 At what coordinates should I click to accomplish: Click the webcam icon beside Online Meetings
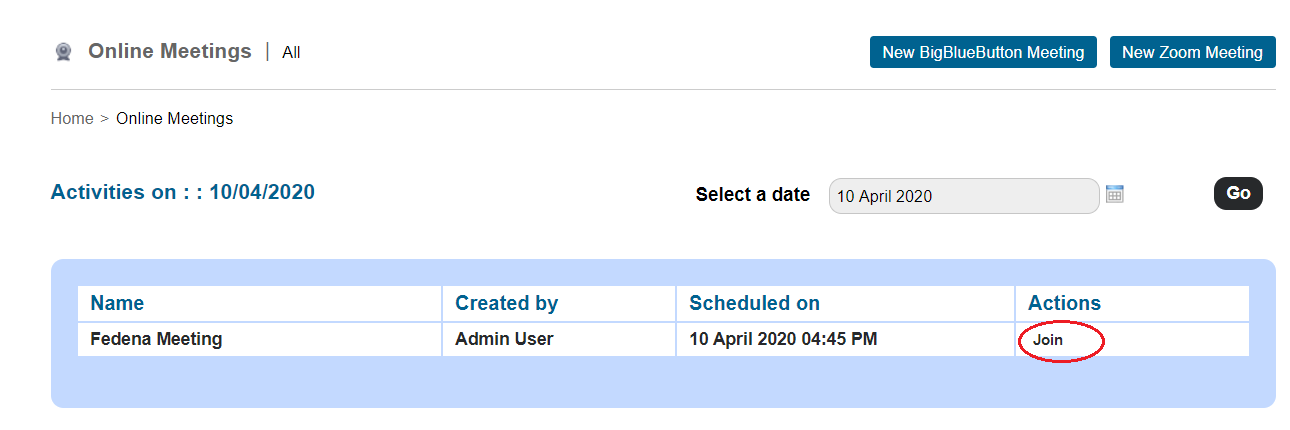(64, 52)
